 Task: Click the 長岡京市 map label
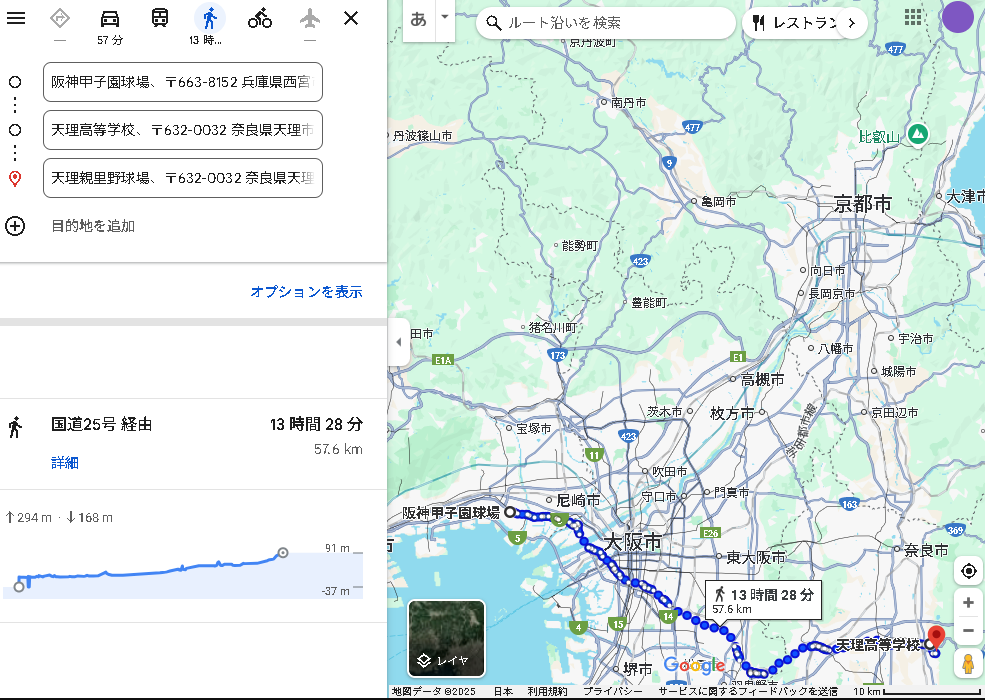coord(832,293)
